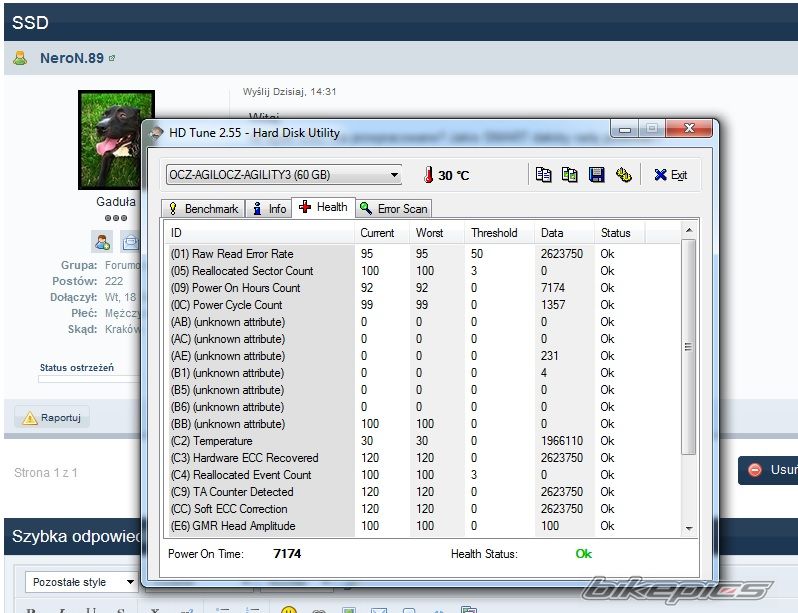Switch to the Benchmark tab

(x=203, y=208)
